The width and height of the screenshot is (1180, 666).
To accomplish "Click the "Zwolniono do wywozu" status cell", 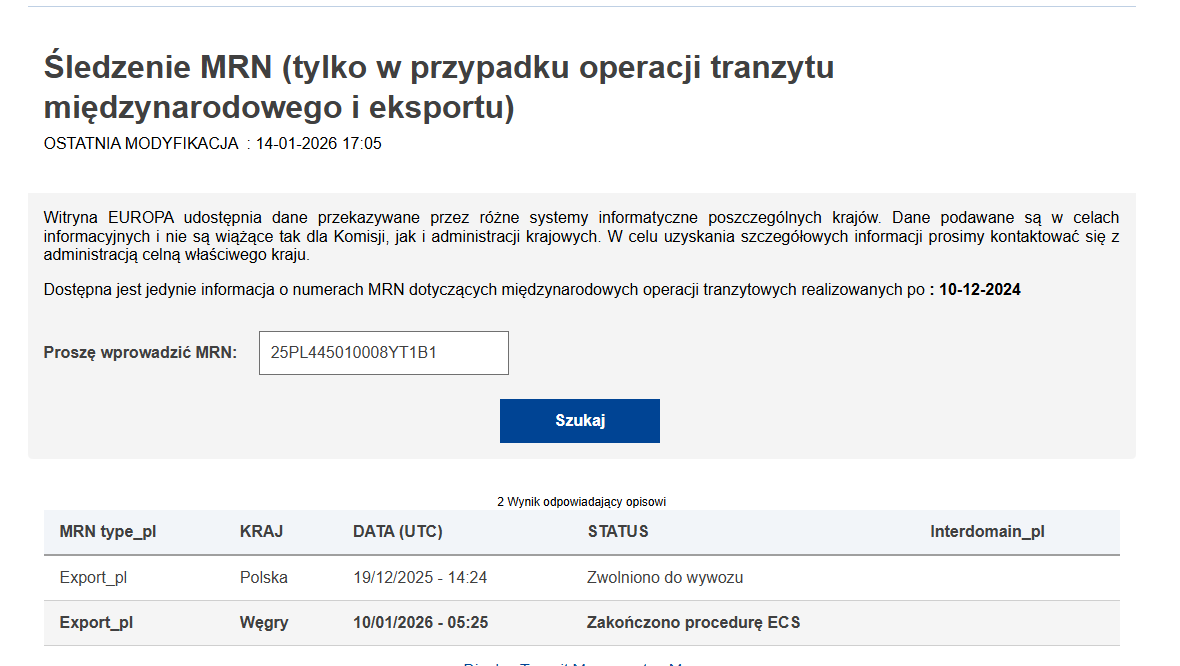I will [x=665, y=578].
